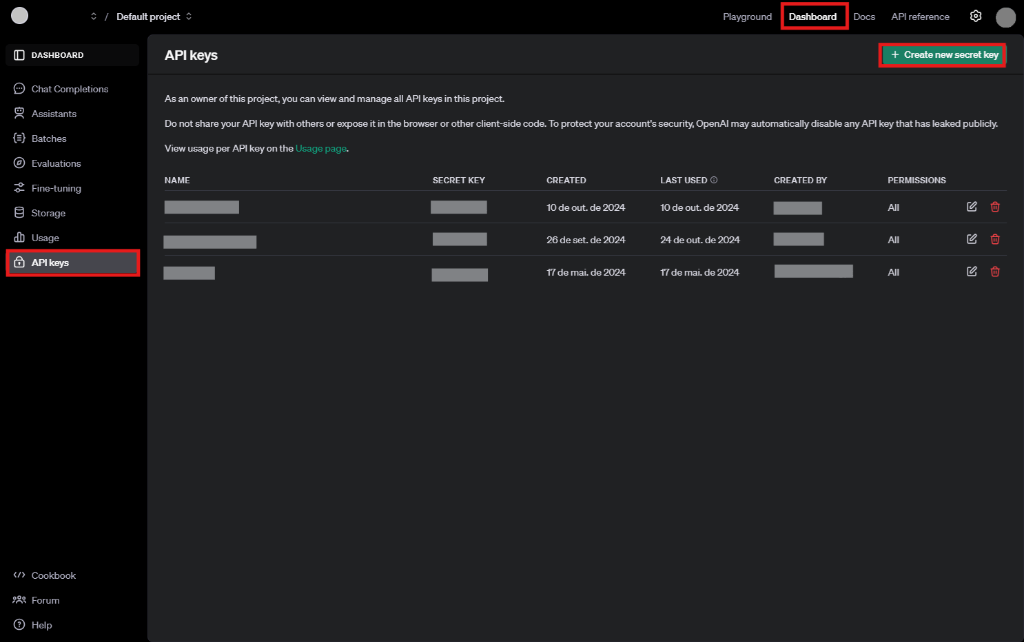The height and width of the screenshot is (642, 1024).
Task: Open the Cookbook link in sidebar
Action: 53,576
